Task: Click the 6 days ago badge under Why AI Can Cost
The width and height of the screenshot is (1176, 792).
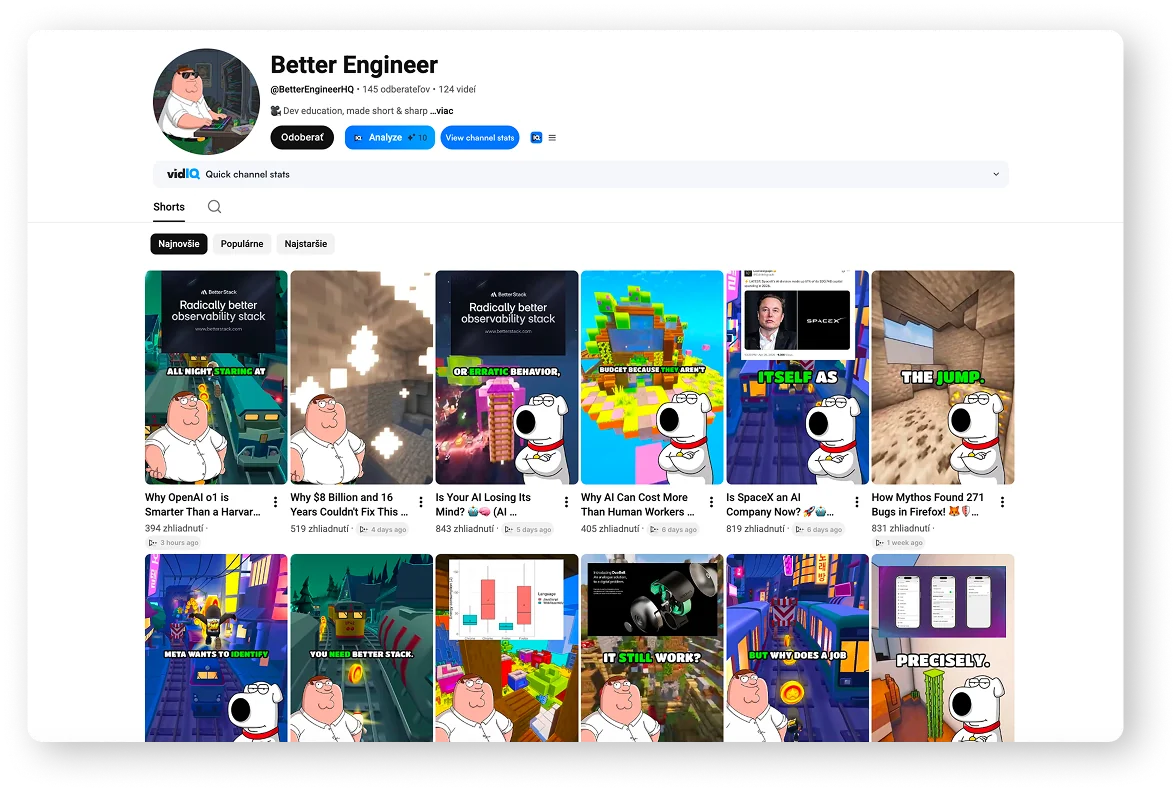Action: click(674, 529)
